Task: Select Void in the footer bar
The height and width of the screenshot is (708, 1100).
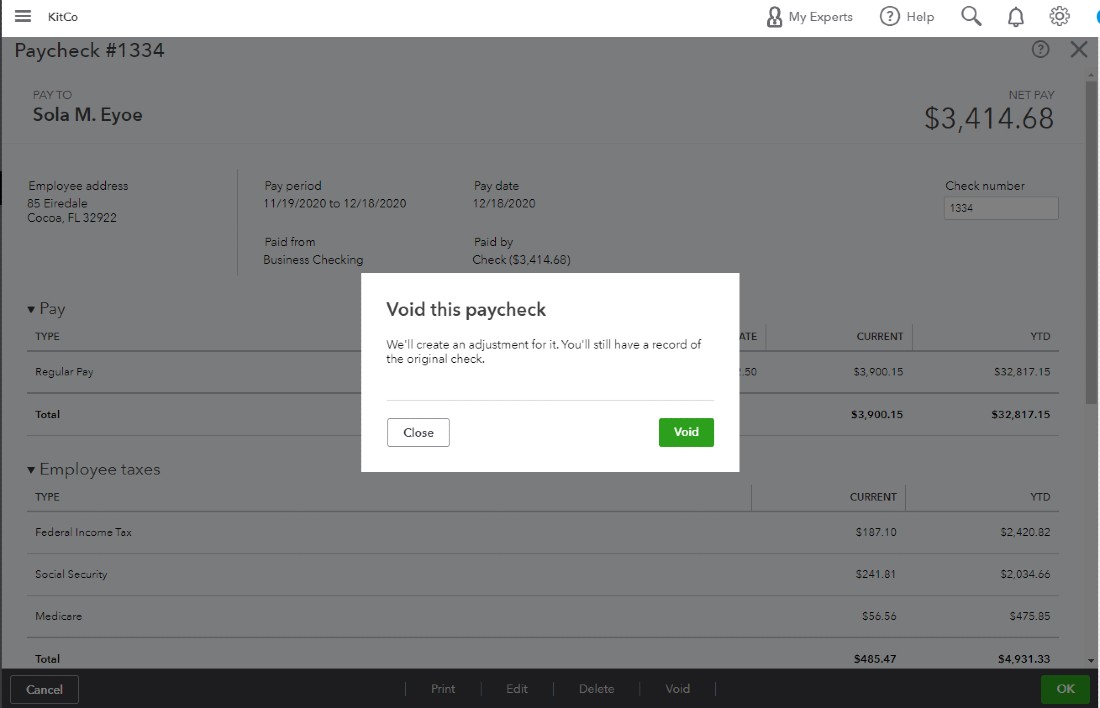Action: pyautogui.click(x=677, y=688)
